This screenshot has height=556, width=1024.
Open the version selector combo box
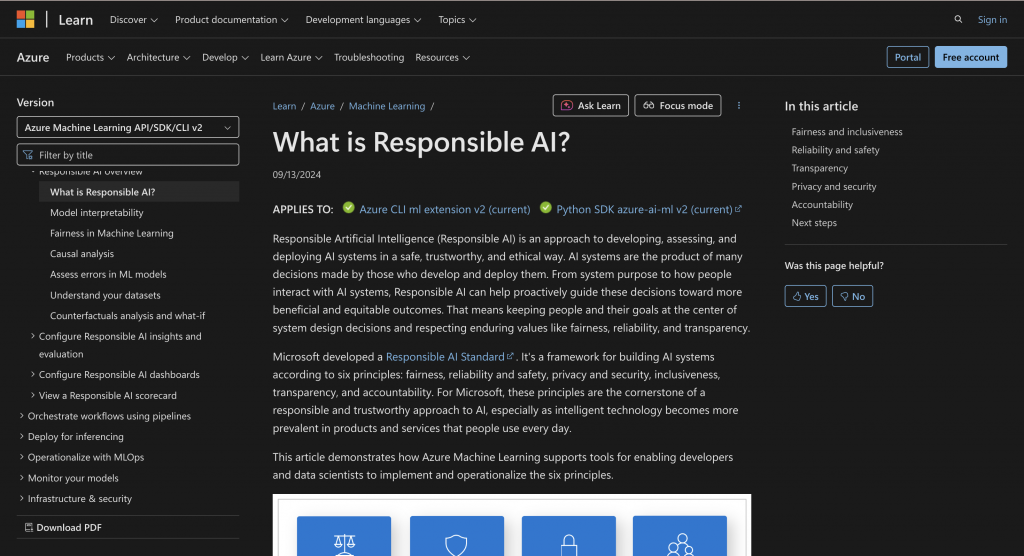128,127
